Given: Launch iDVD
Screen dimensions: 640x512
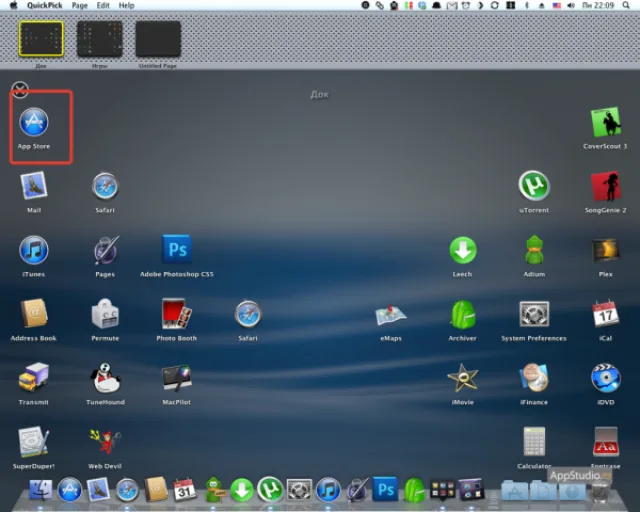Looking at the screenshot, I should point(606,378).
